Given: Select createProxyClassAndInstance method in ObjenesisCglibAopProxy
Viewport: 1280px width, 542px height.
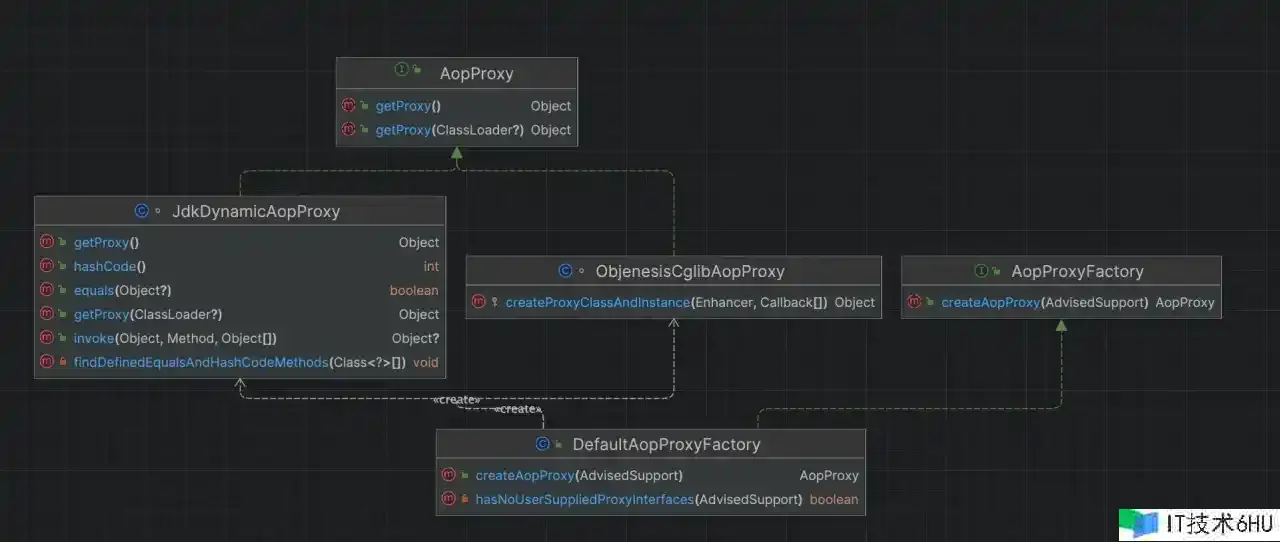Looking at the screenshot, I should coord(666,302).
